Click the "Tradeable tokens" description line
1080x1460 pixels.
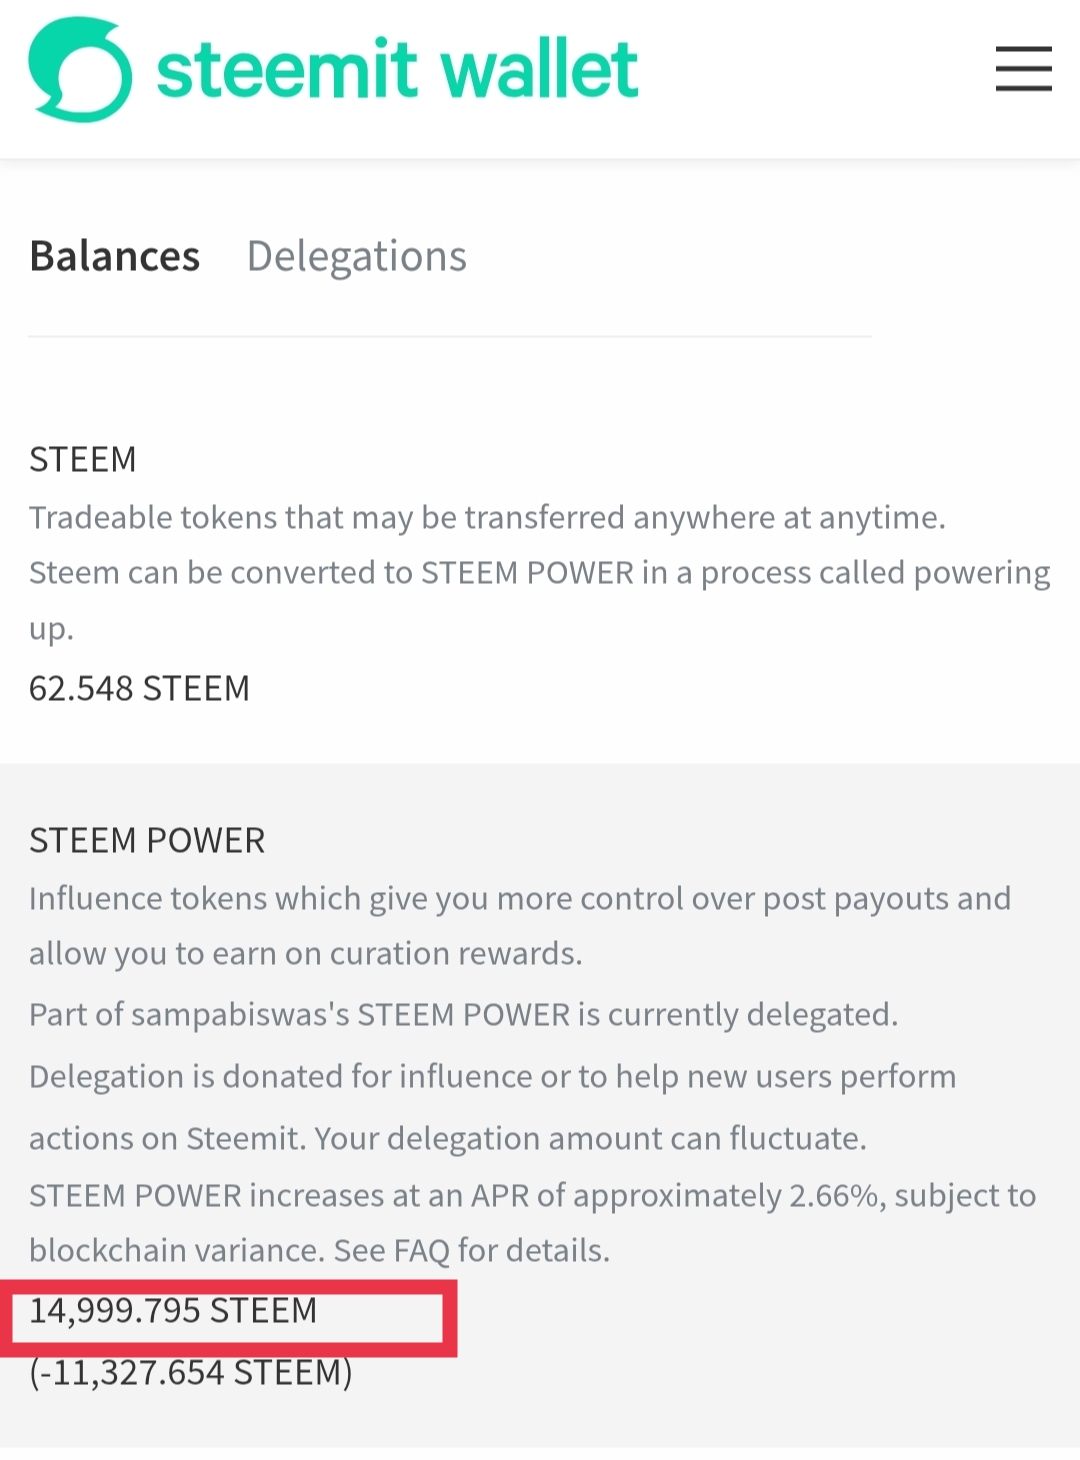(487, 518)
